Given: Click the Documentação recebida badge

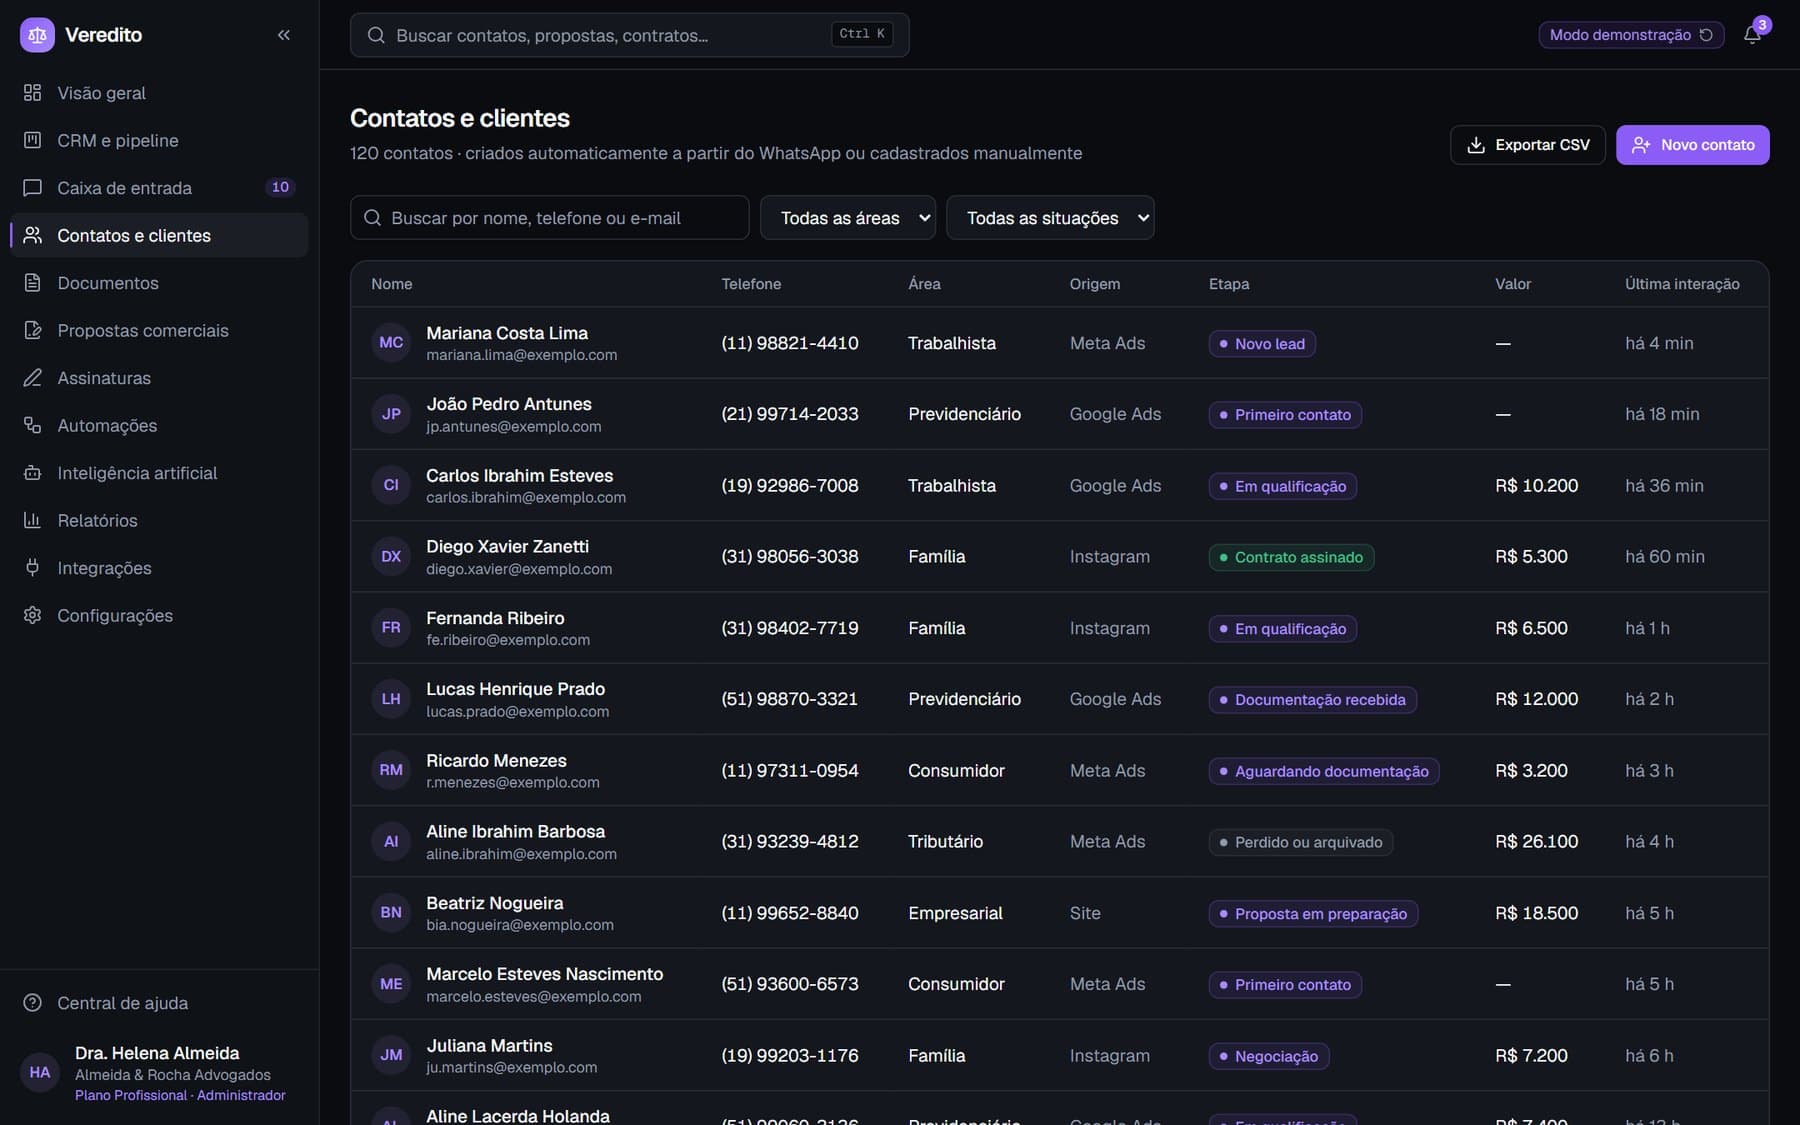Looking at the screenshot, I should [1312, 700].
